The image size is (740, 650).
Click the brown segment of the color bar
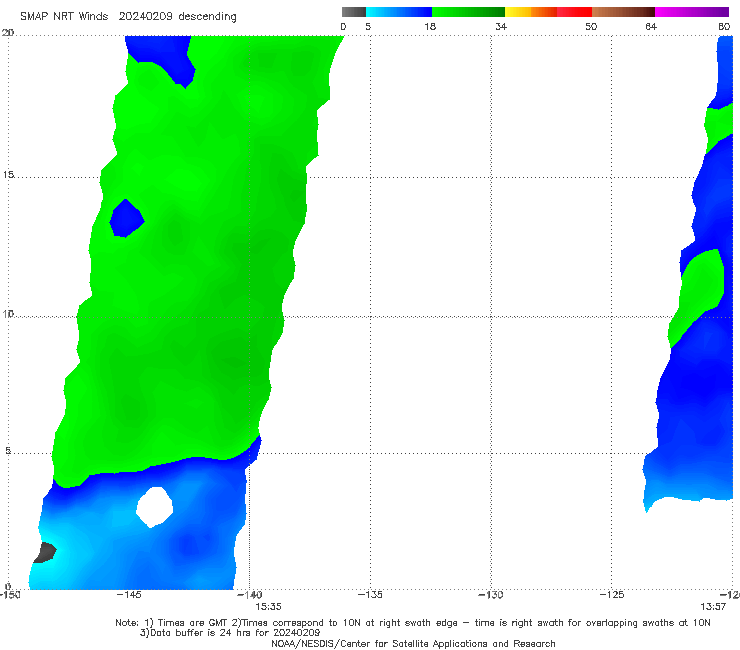623,12
